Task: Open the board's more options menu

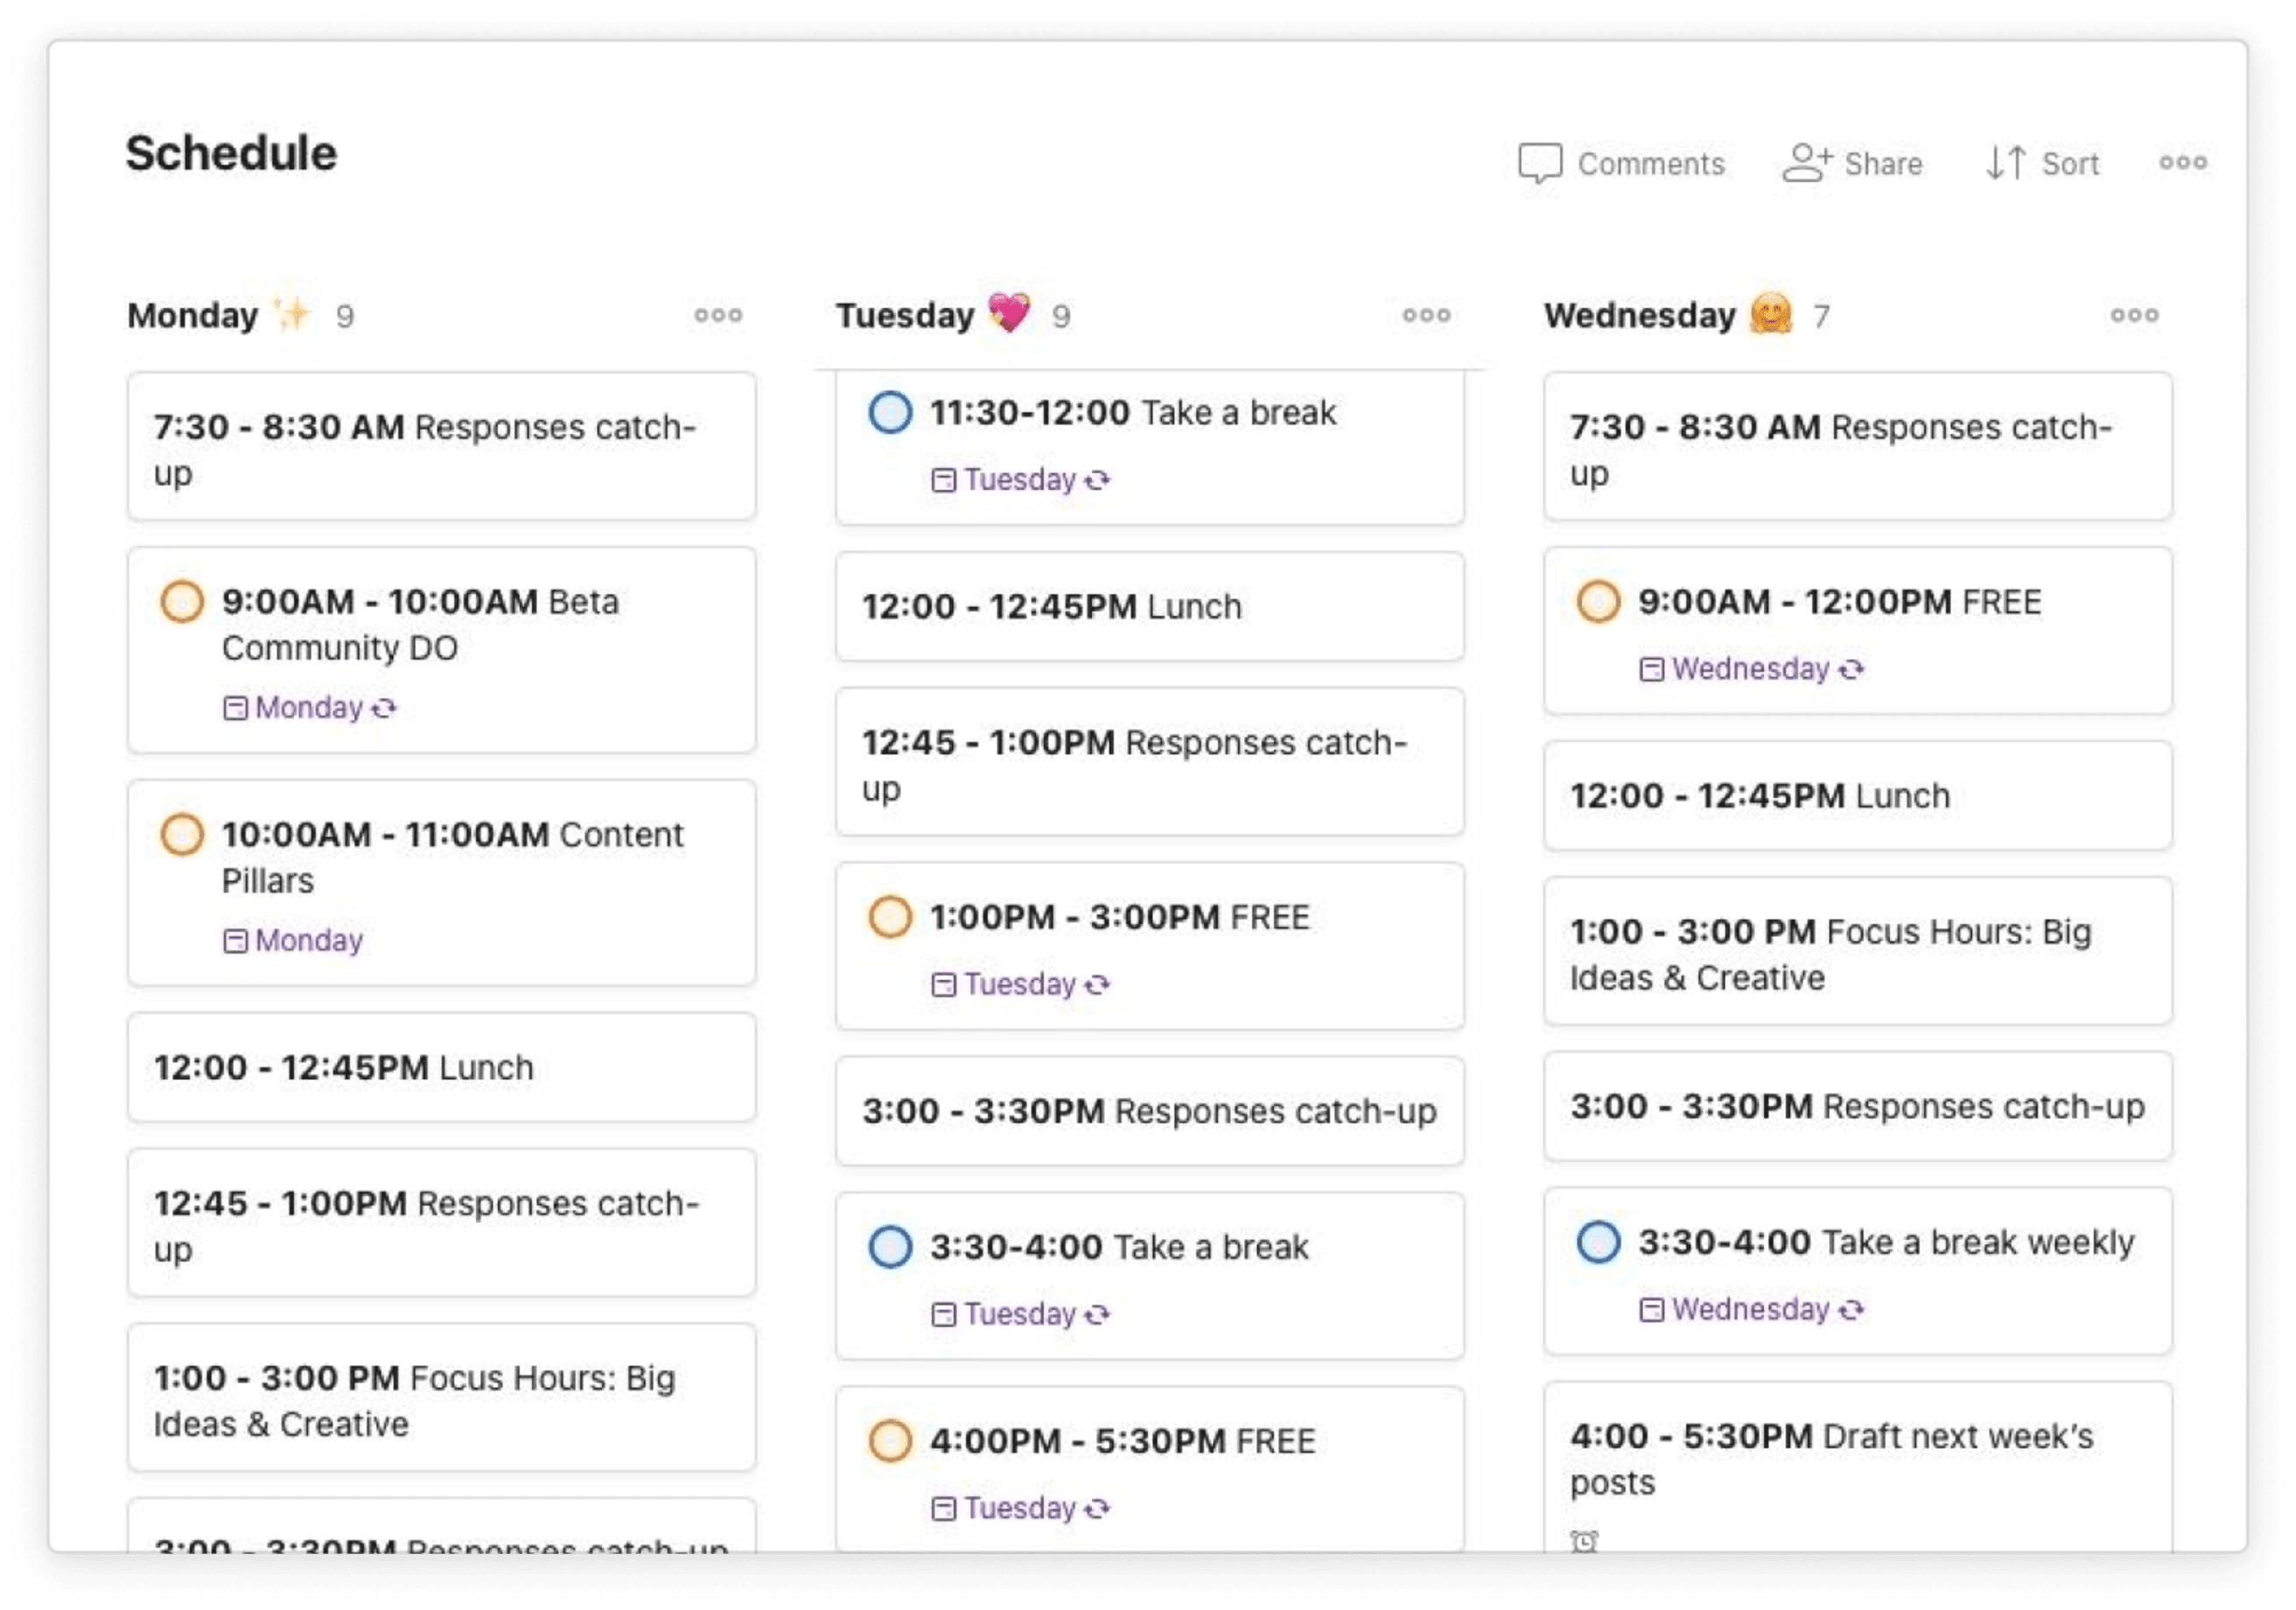Action: 2182,162
